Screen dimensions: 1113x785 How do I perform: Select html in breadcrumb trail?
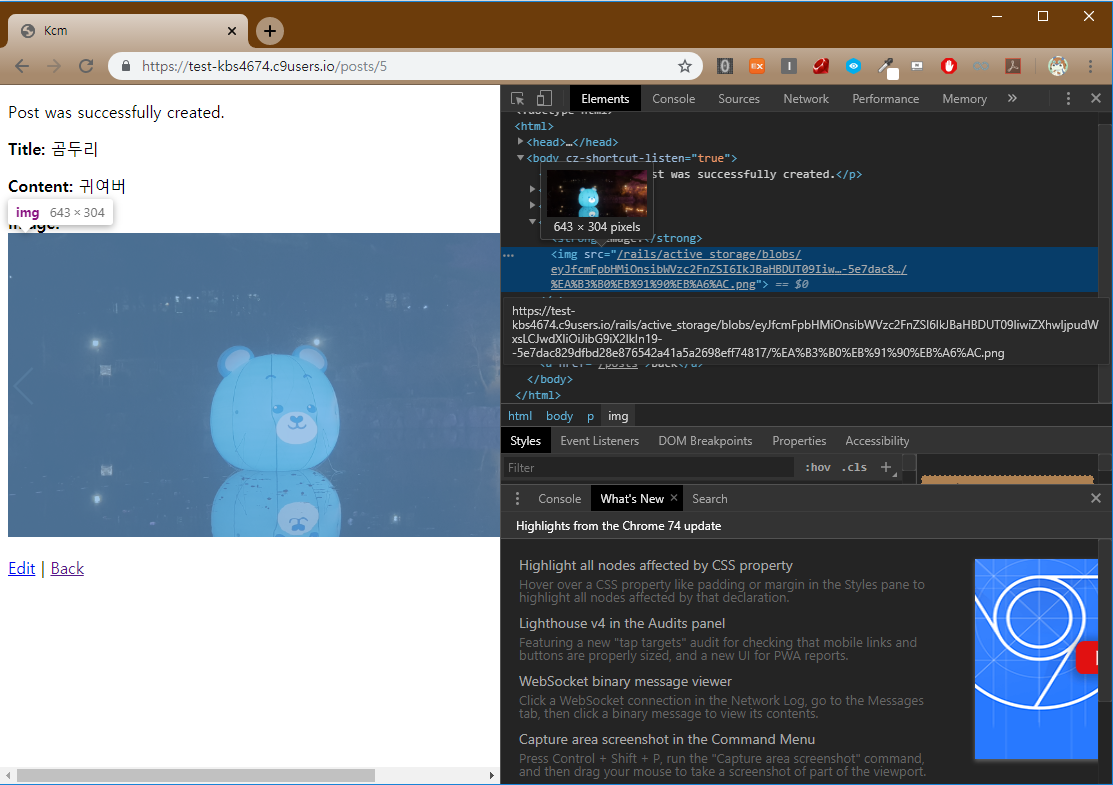click(x=520, y=416)
